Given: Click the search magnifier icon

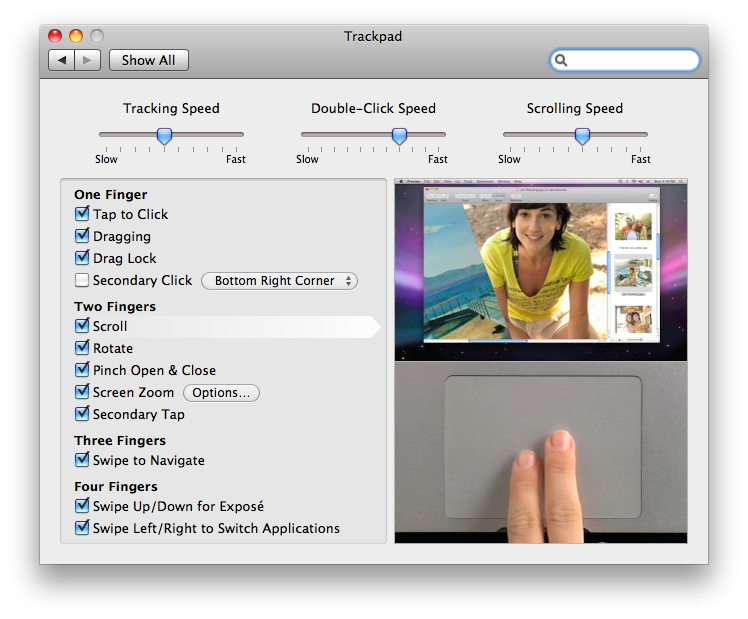Looking at the screenshot, I should pos(562,60).
